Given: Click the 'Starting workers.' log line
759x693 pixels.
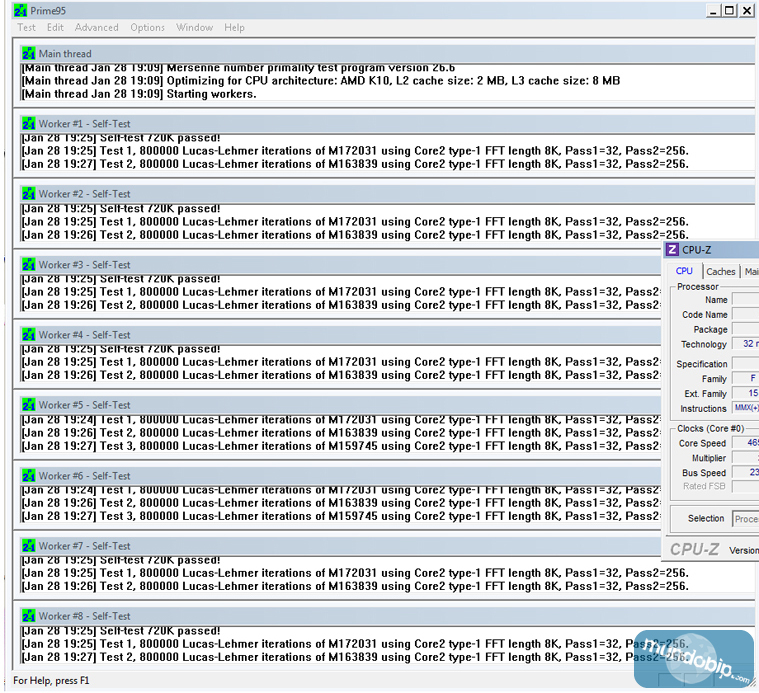Looking at the screenshot, I should click(x=139, y=94).
